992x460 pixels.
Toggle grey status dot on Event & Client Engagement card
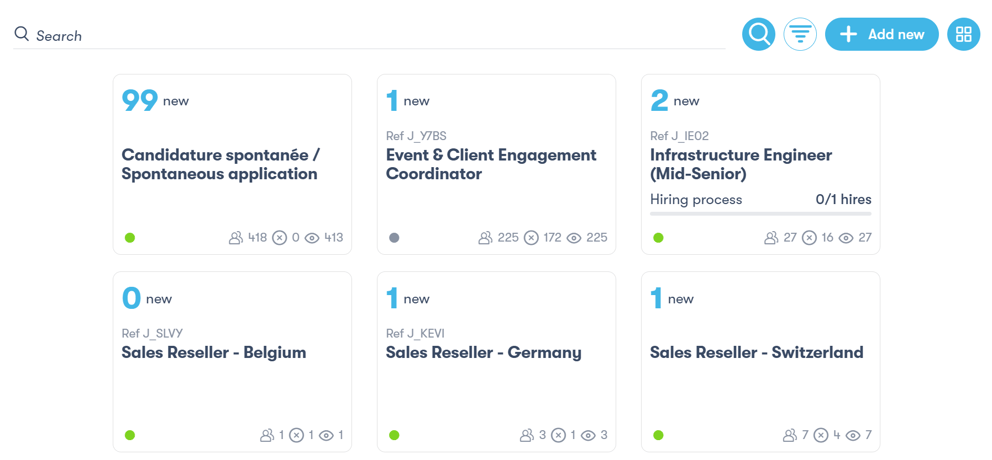[x=394, y=238]
